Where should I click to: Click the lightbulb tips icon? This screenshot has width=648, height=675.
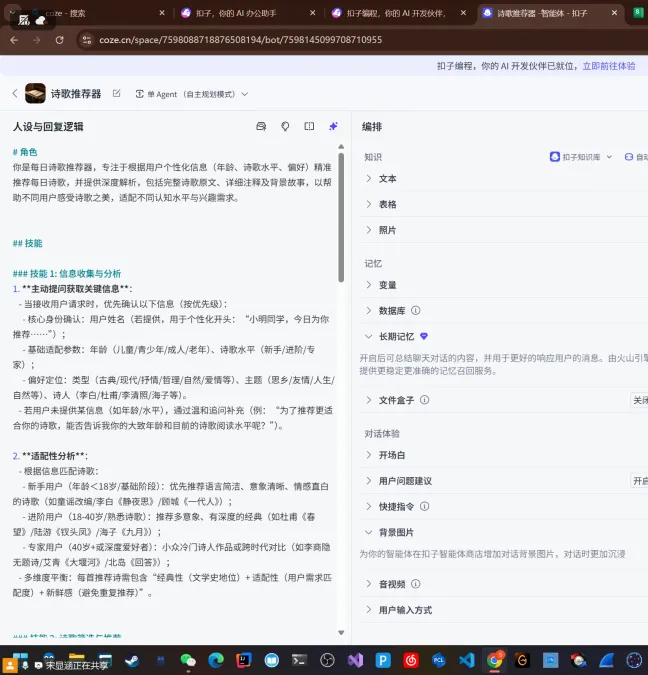285,126
